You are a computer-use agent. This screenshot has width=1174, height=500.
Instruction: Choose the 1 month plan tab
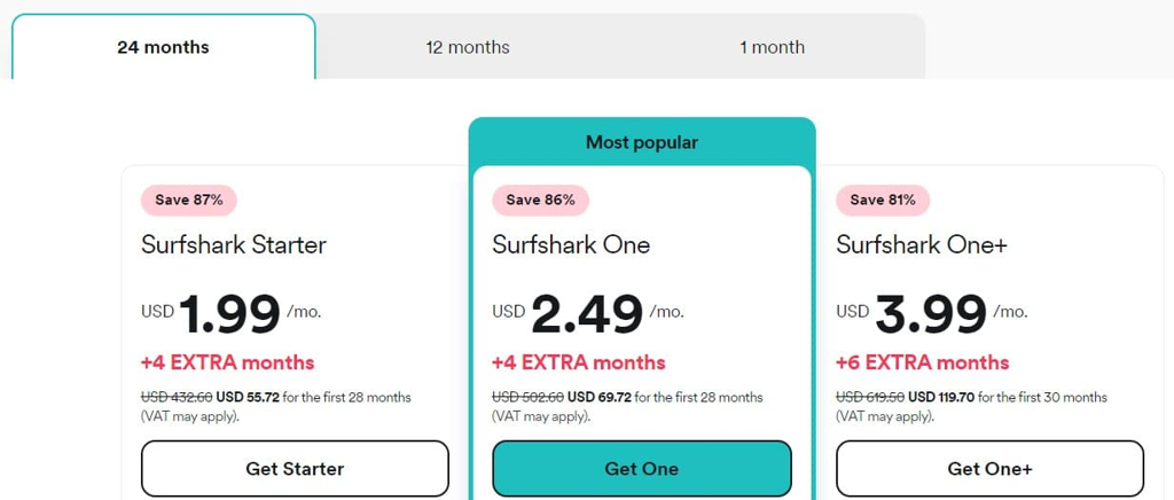(772, 47)
